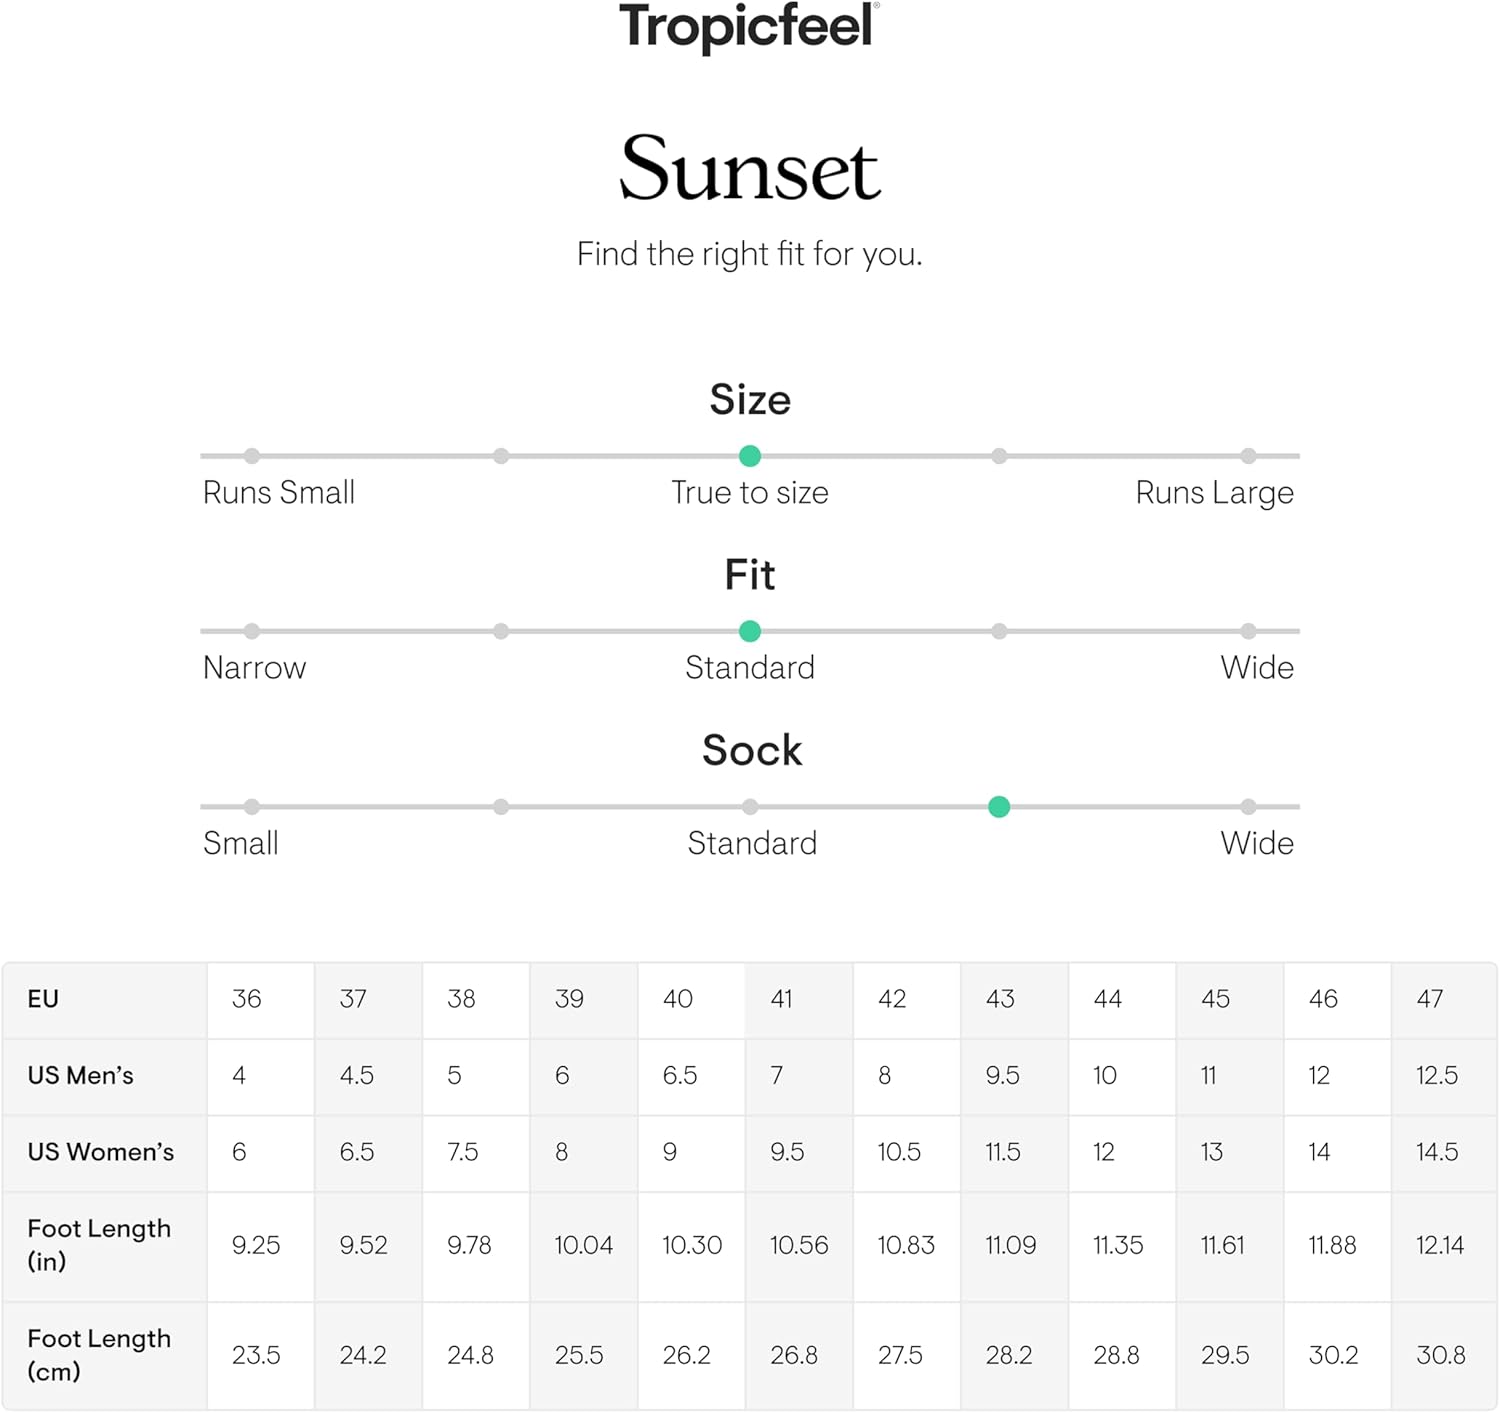Screen dimensions: 1500x1413
Task: Select EU size 42 cell
Action: 906,999
